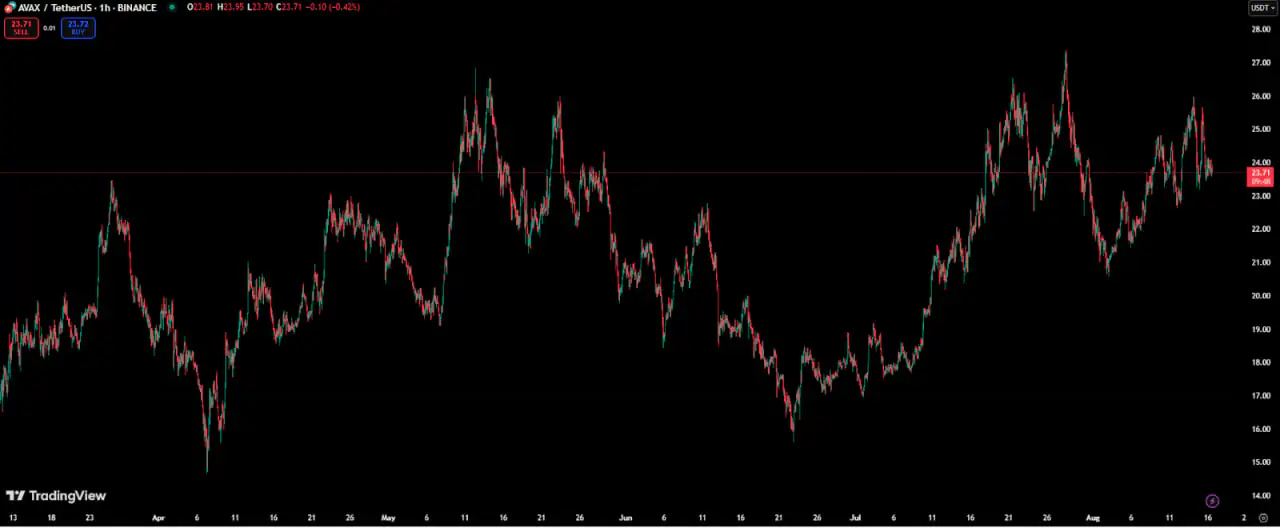Click the 20.00 price axis label
The image size is (1280, 528).
1260,296
